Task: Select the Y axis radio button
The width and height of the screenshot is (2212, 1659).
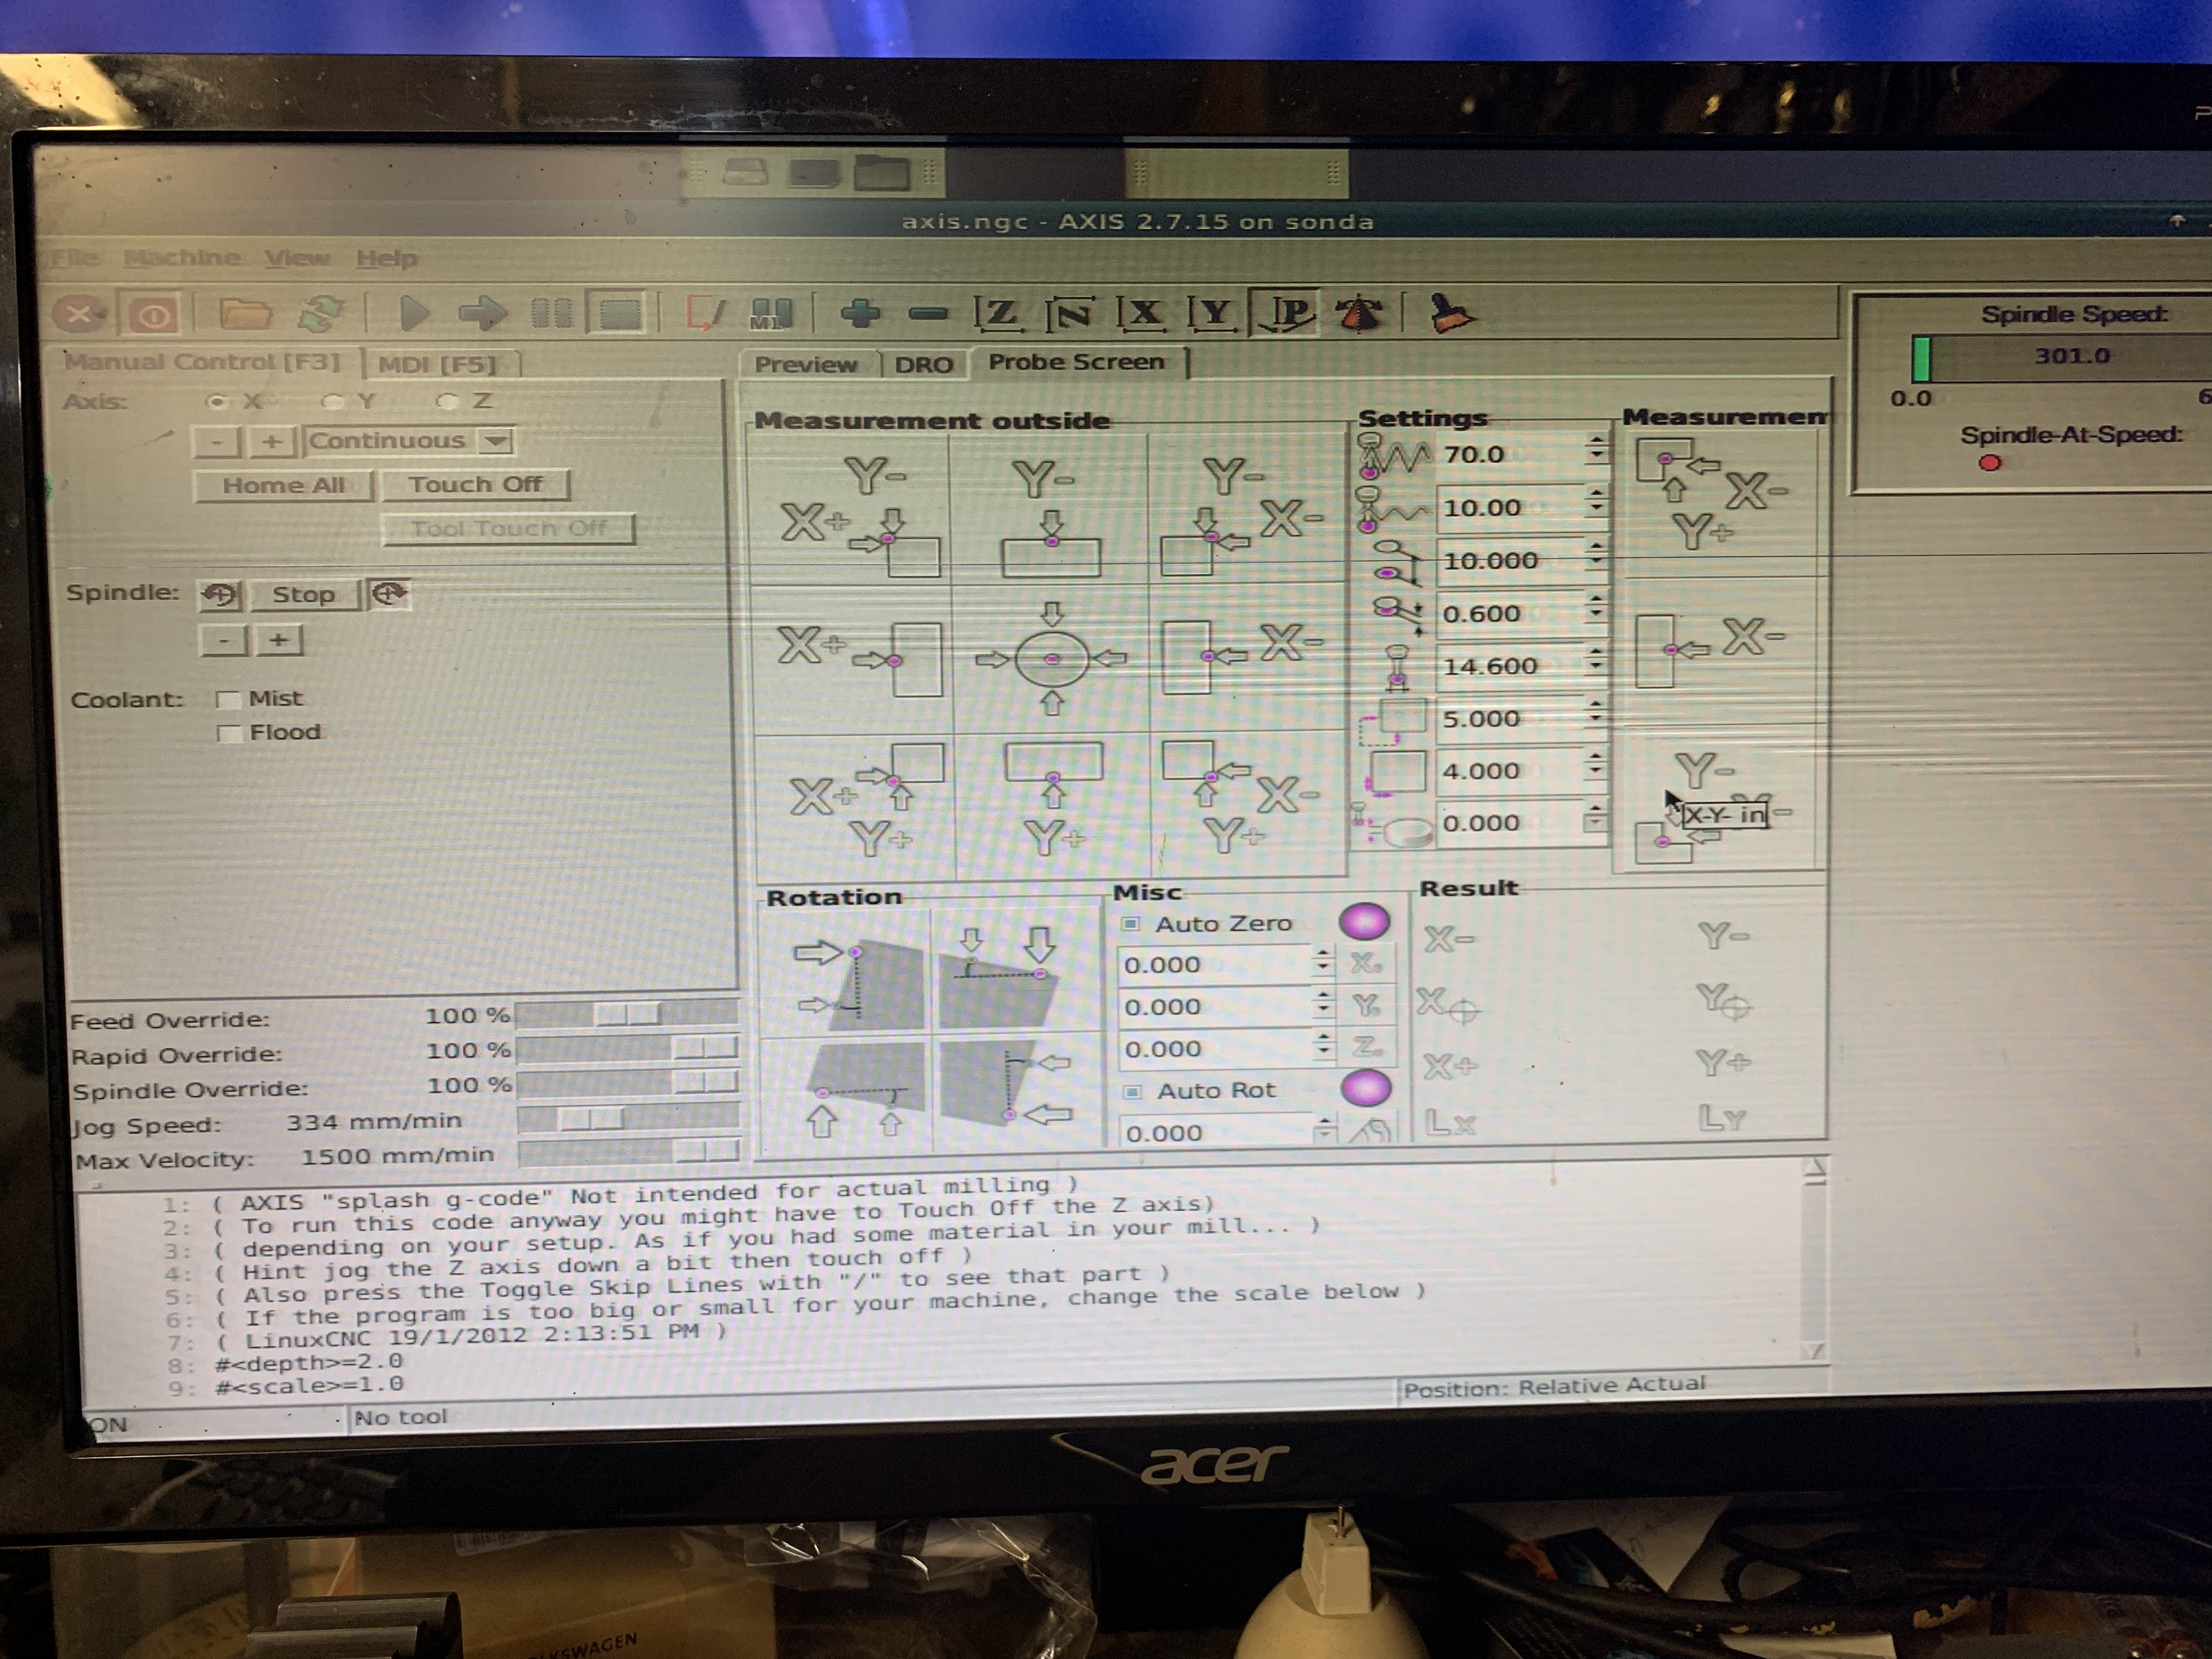Action: [x=332, y=402]
